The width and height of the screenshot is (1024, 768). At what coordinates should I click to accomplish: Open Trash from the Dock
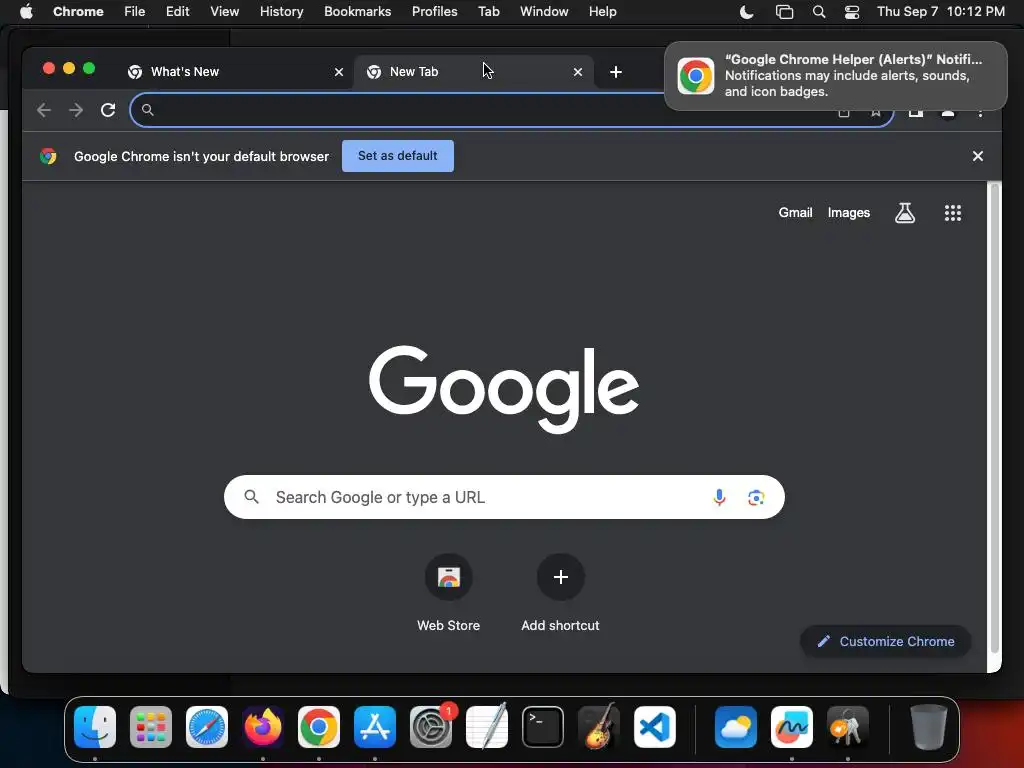tap(928, 727)
